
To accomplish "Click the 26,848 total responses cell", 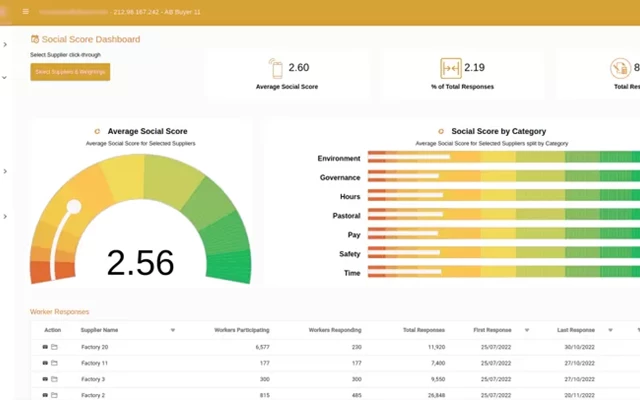I will 436,395.
